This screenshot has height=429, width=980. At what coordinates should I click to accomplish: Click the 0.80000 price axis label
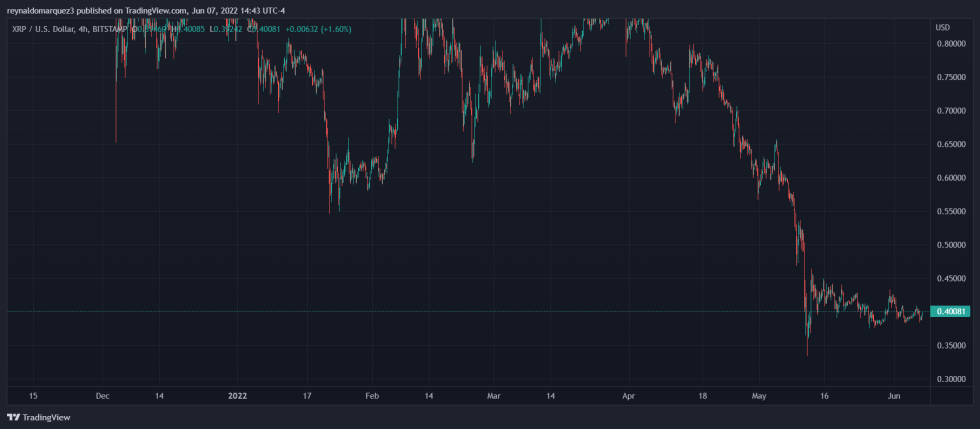[950, 44]
